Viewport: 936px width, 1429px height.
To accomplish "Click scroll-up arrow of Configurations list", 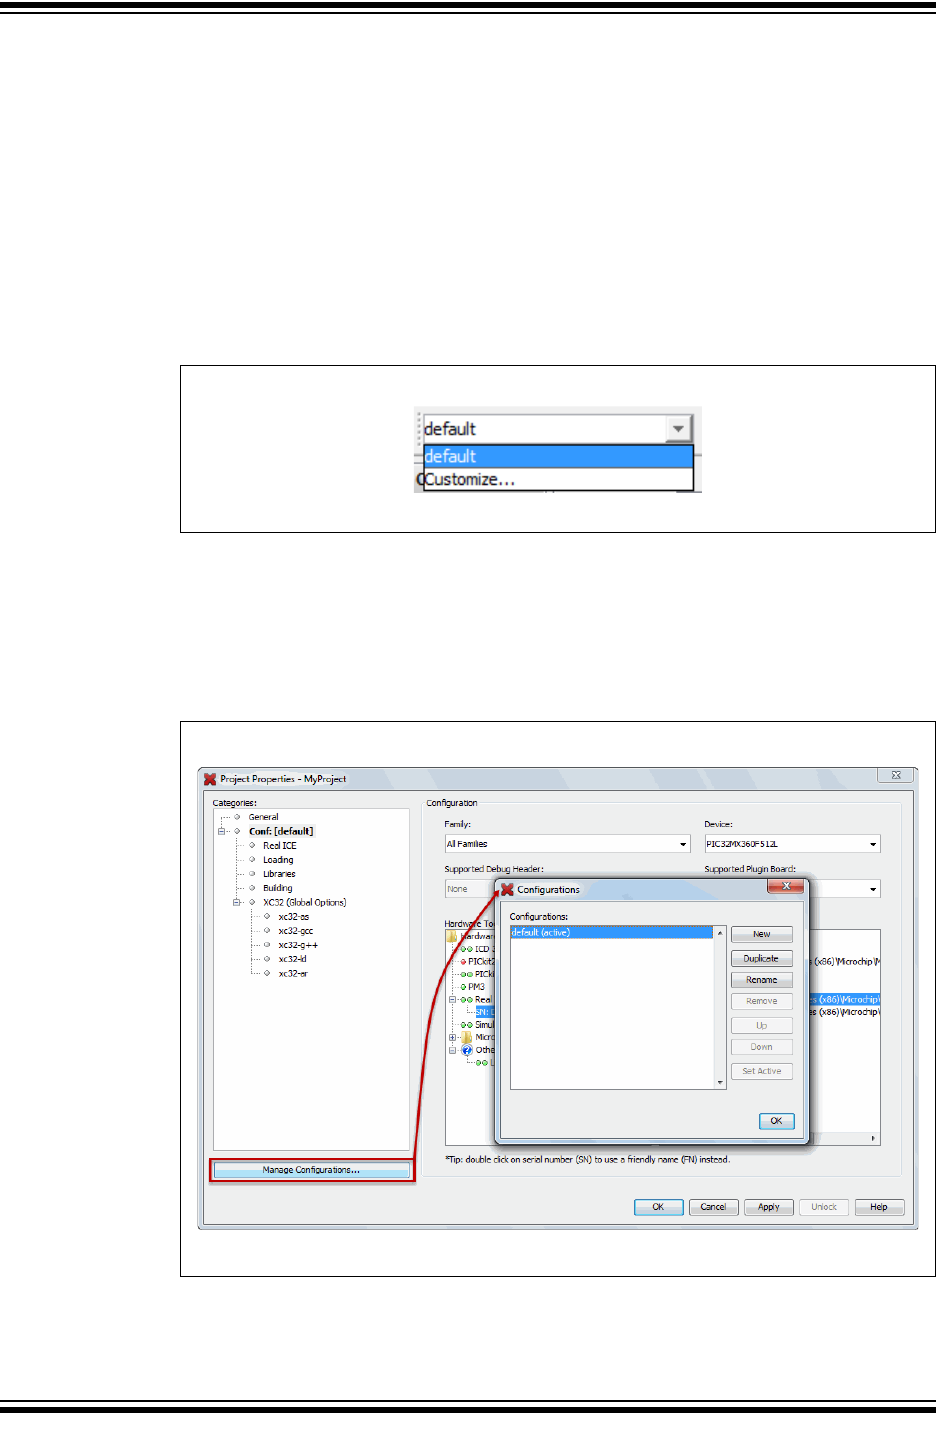I will [x=720, y=933].
